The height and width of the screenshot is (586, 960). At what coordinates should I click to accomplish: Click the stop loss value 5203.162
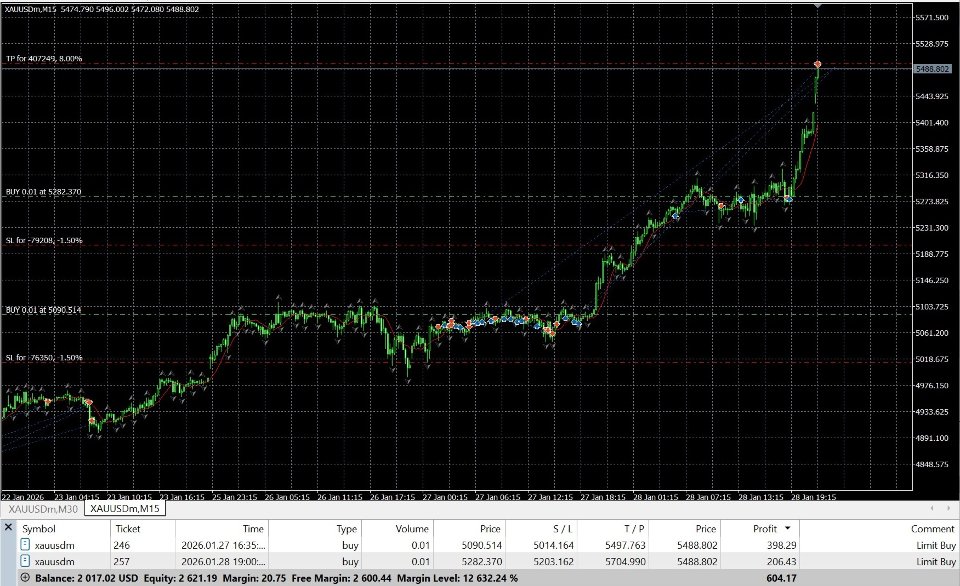click(x=553, y=562)
